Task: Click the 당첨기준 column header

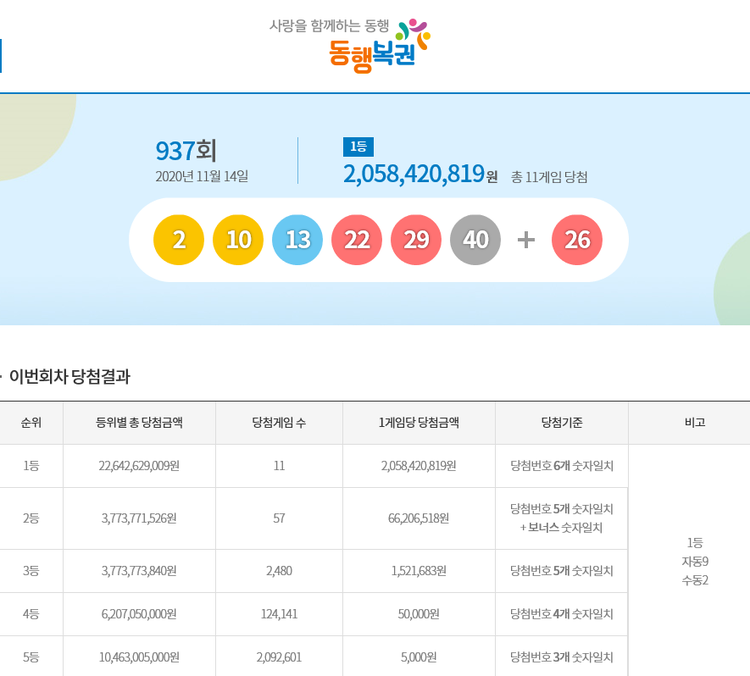Action: click(x=562, y=422)
